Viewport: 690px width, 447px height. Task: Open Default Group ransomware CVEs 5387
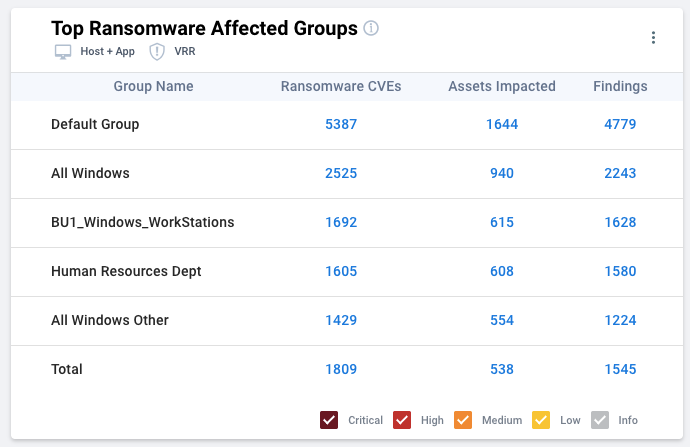click(x=341, y=125)
